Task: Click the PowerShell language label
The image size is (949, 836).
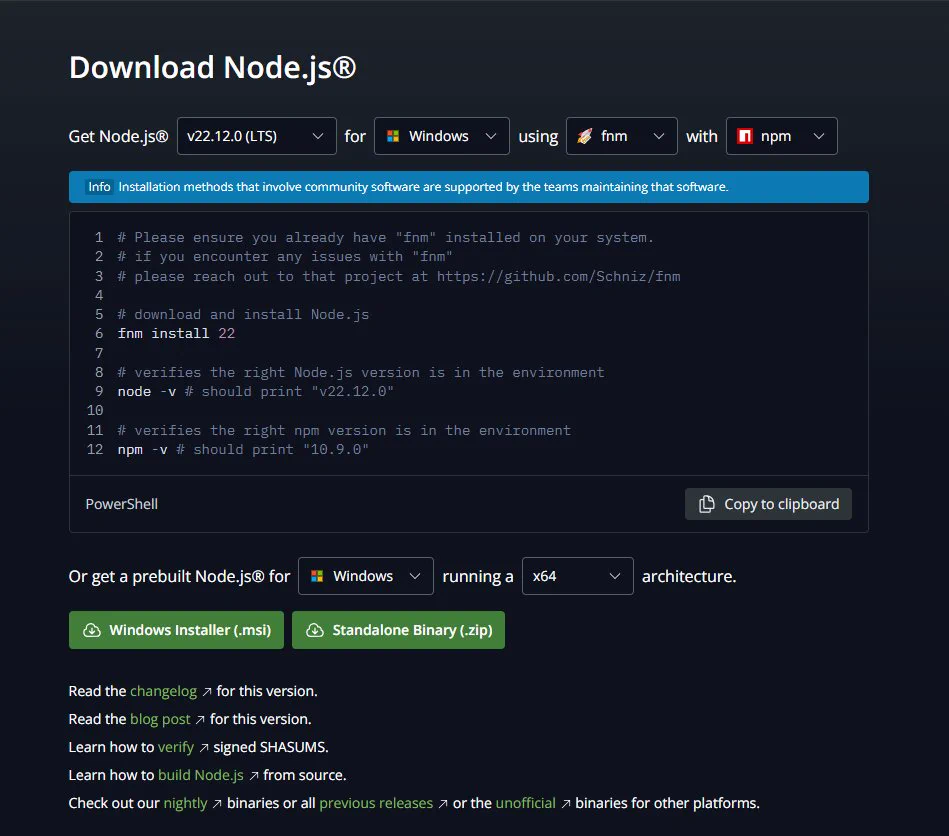Action: [x=122, y=504]
